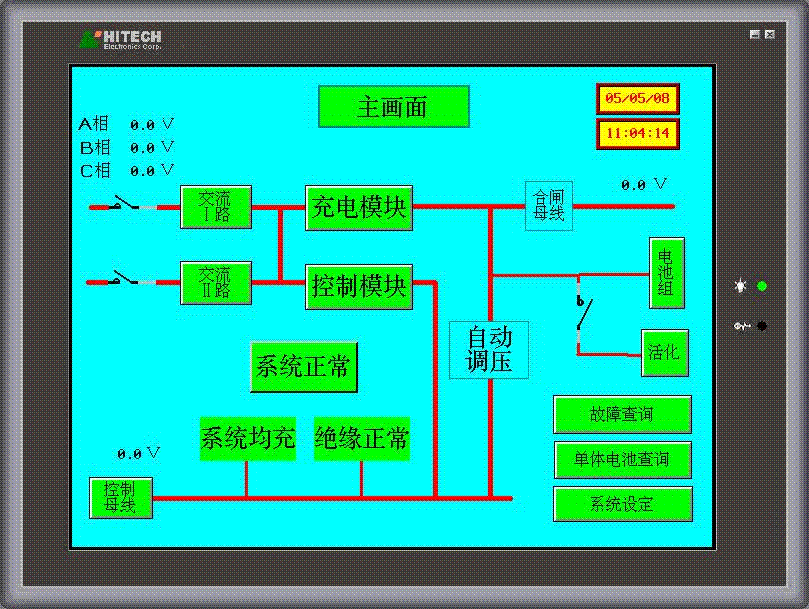809x609 pixels.
Task: Minimize the HMI simulator window
Action: click(754, 35)
